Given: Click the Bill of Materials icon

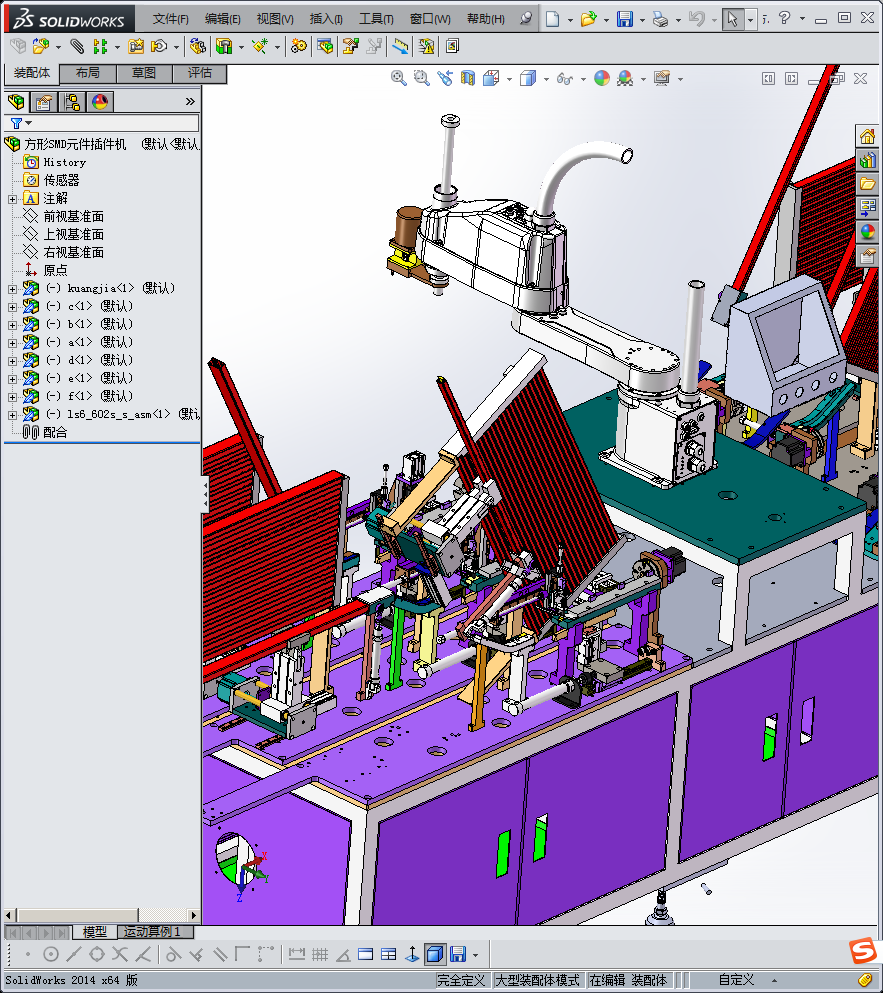Looking at the screenshot, I should pyautogui.click(x=325, y=46).
